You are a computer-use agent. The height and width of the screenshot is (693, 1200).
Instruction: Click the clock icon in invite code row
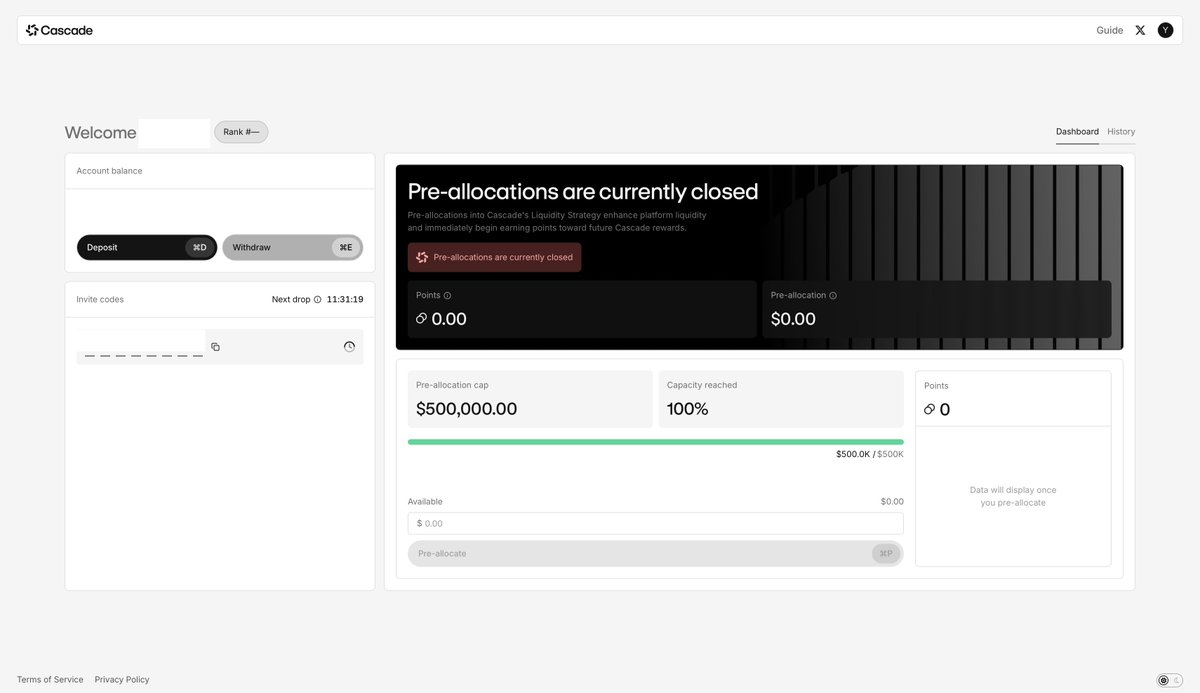[349, 346]
